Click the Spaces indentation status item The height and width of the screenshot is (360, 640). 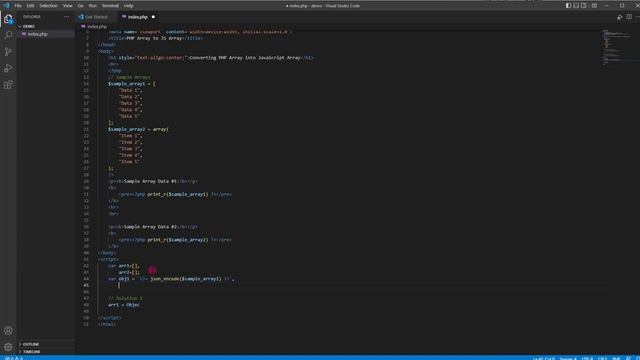click(568, 358)
